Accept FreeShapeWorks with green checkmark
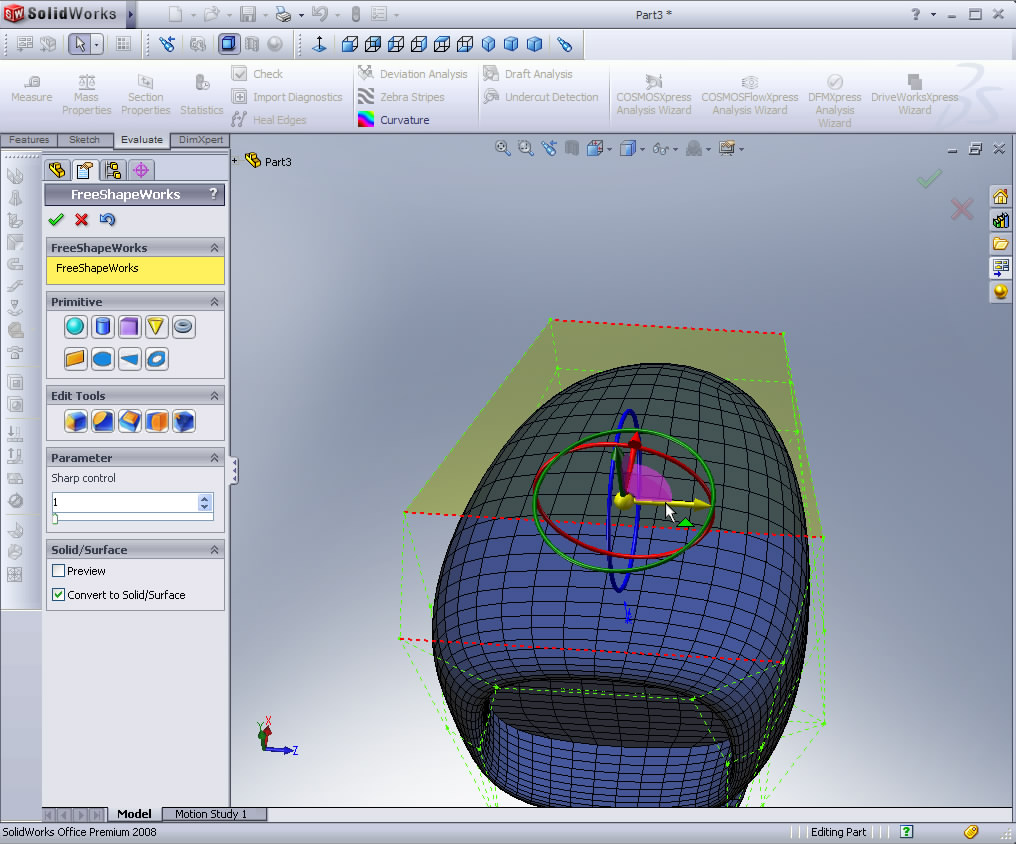1016x844 pixels. pos(56,220)
